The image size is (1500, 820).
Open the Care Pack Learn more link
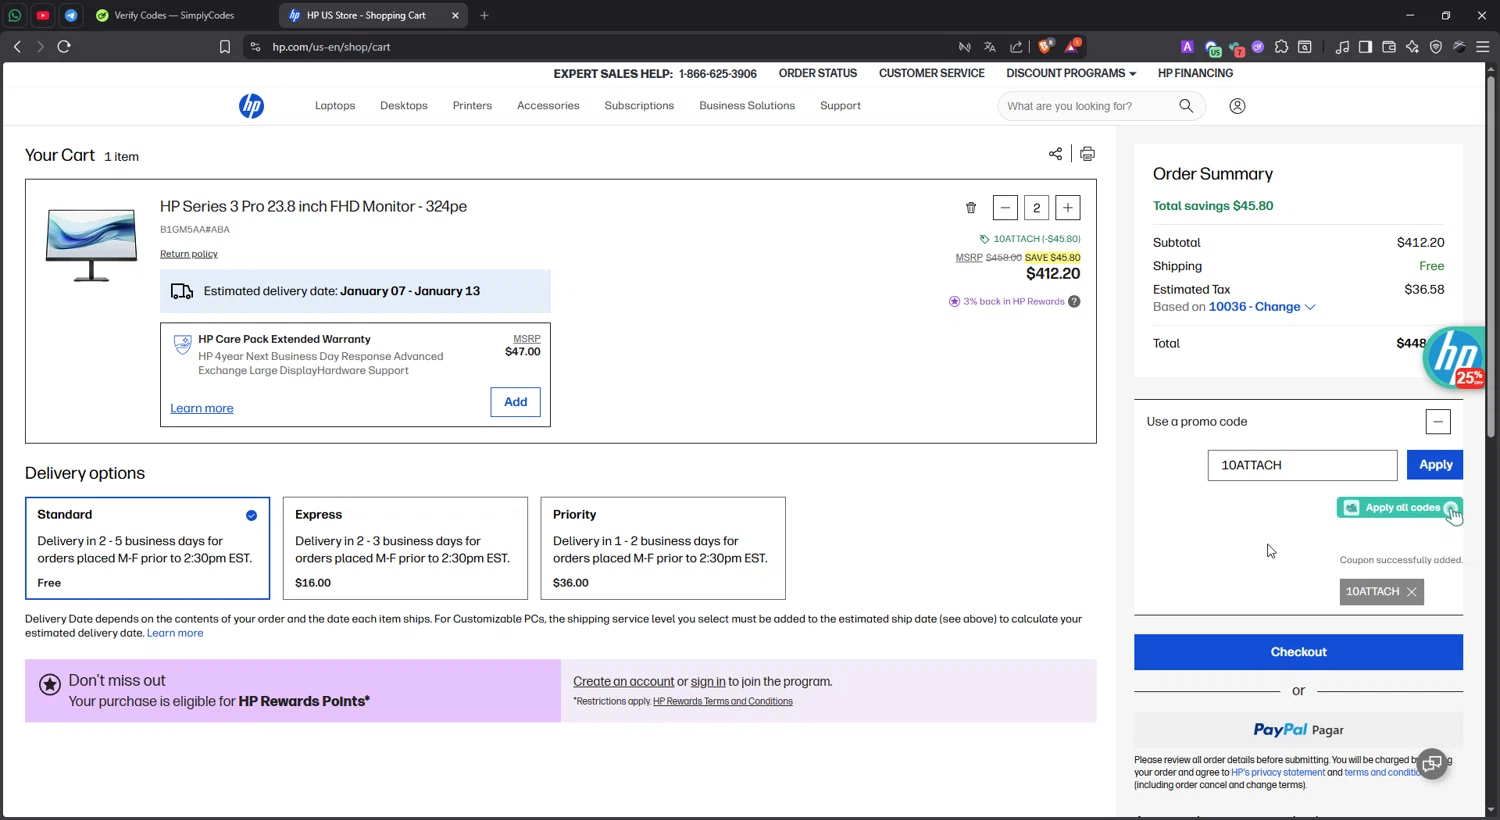click(202, 408)
